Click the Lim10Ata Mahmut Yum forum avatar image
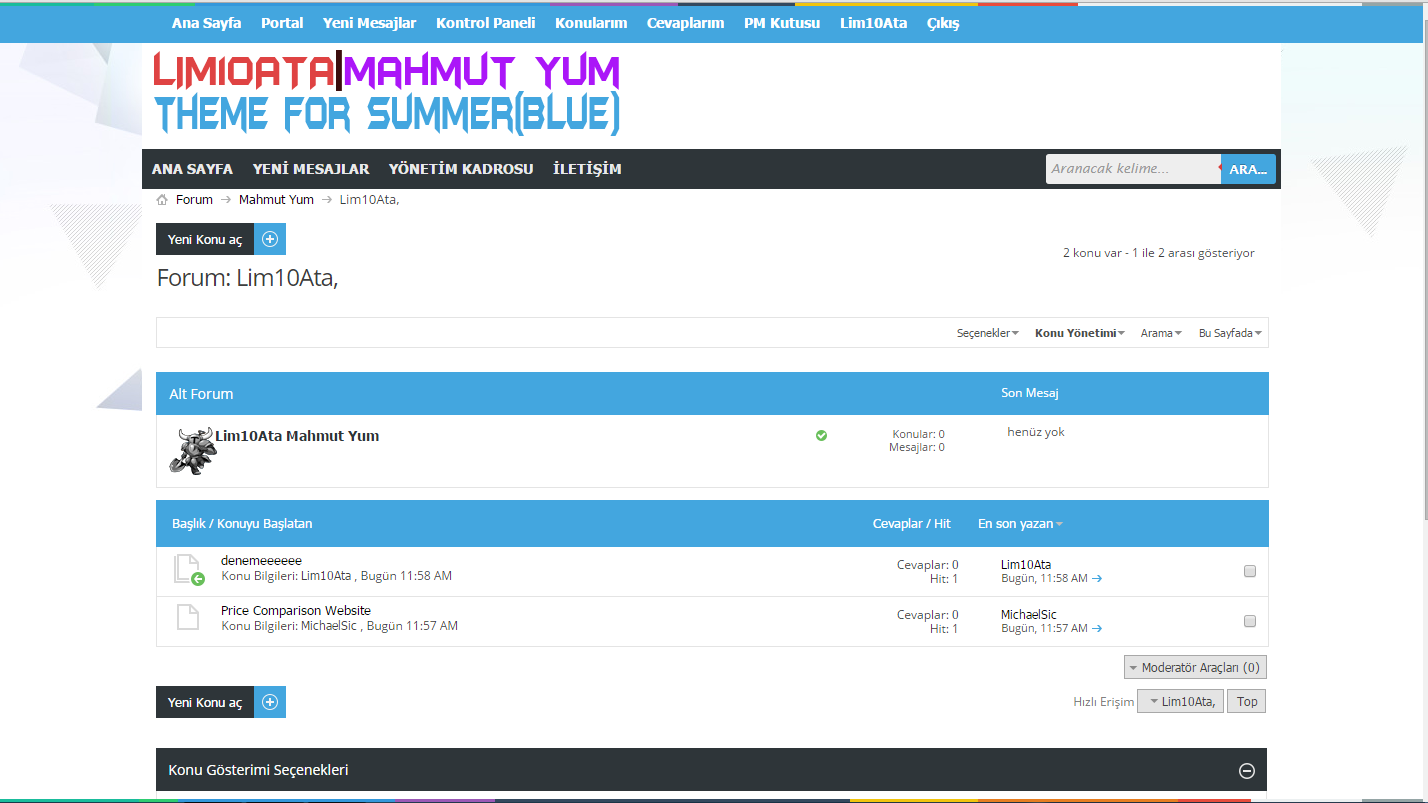 pyautogui.click(x=192, y=451)
